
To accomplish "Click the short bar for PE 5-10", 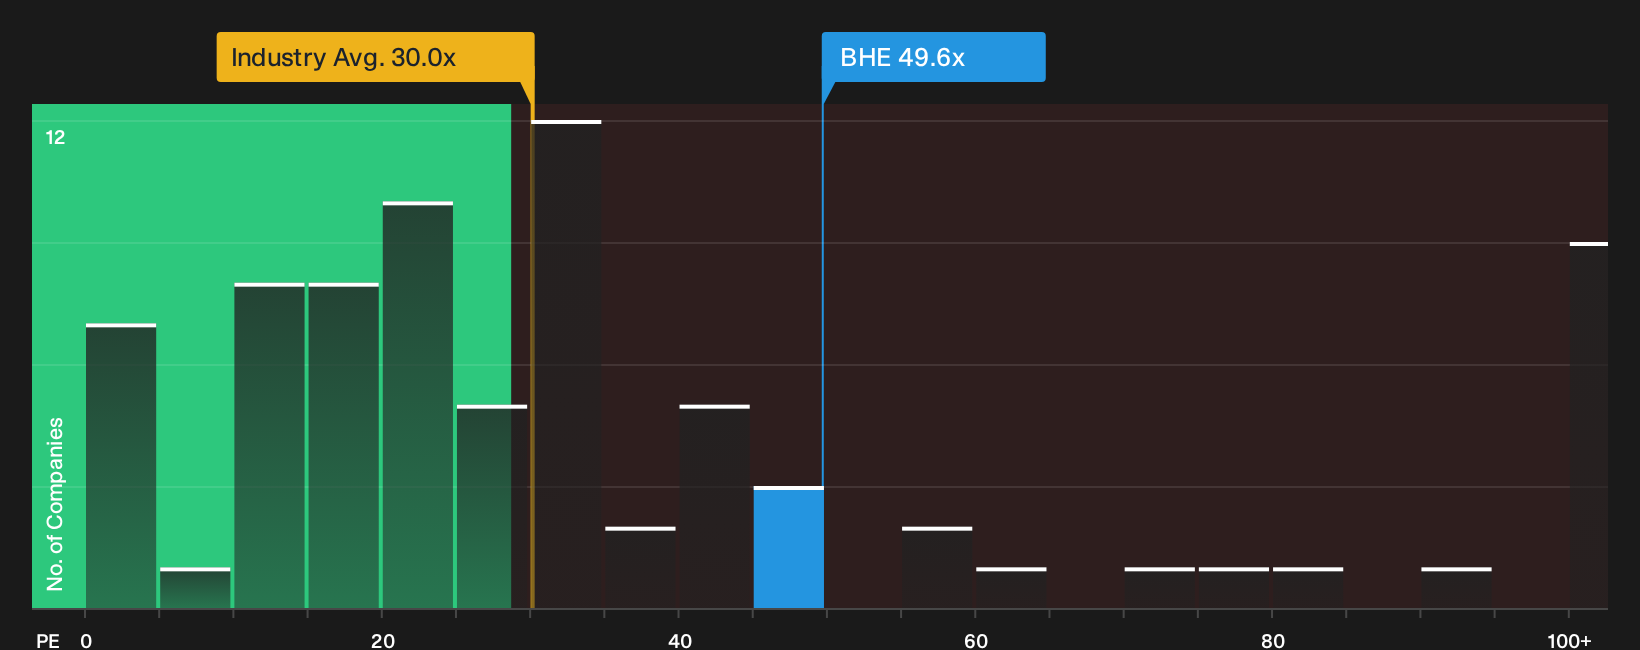I will [x=195, y=588].
